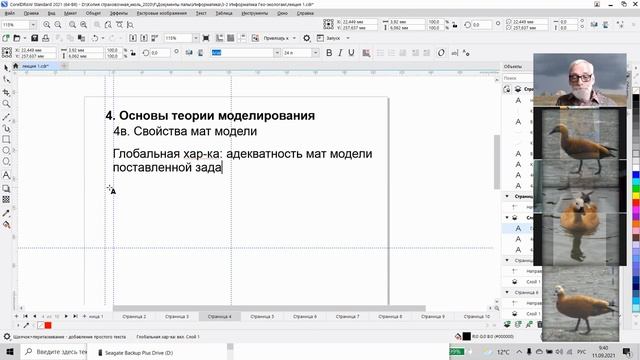Image resolution: width=640 pixels, height=360 pixels.
Task: Open options with the gear icon
Action: (x=307, y=38)
